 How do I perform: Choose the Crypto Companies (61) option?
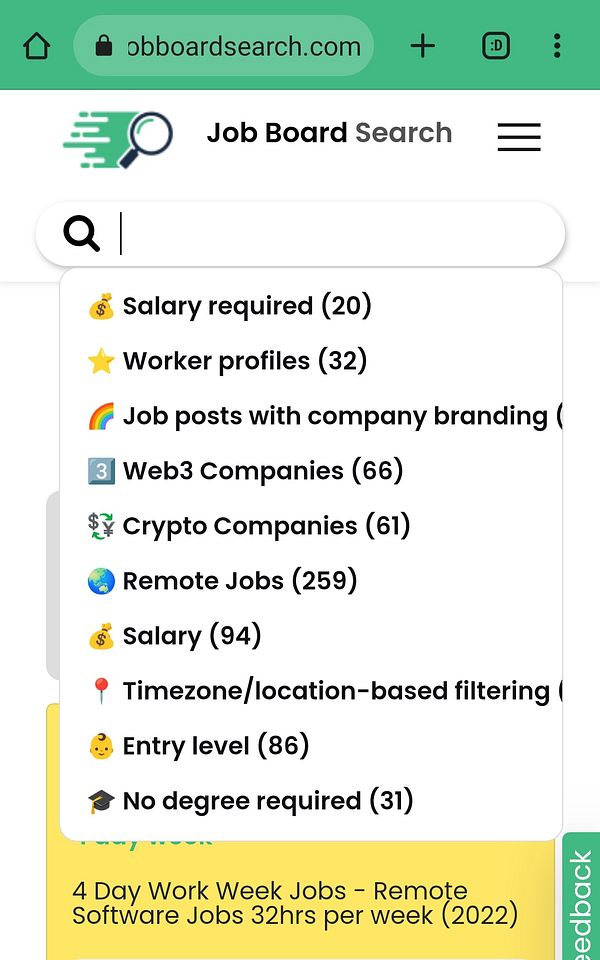pos(266,526)
